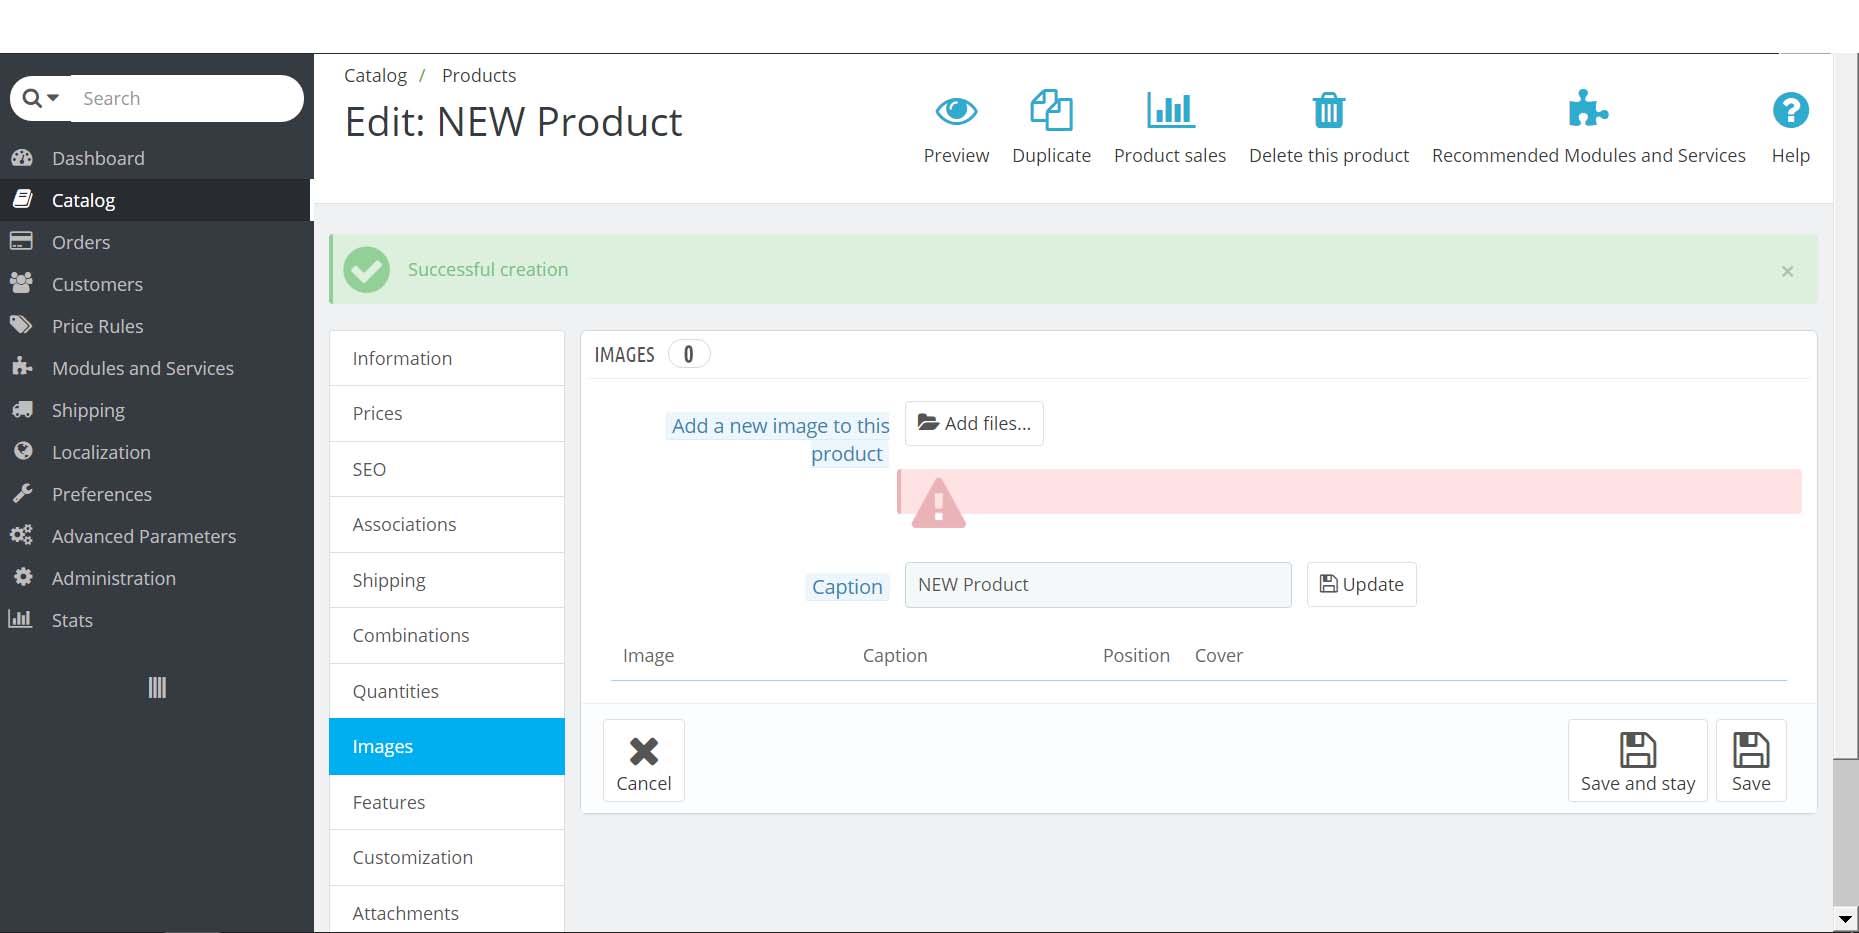This screenshot has height=933, width=1859.
Task: Click the images count badge
Action: coord(688,354)
